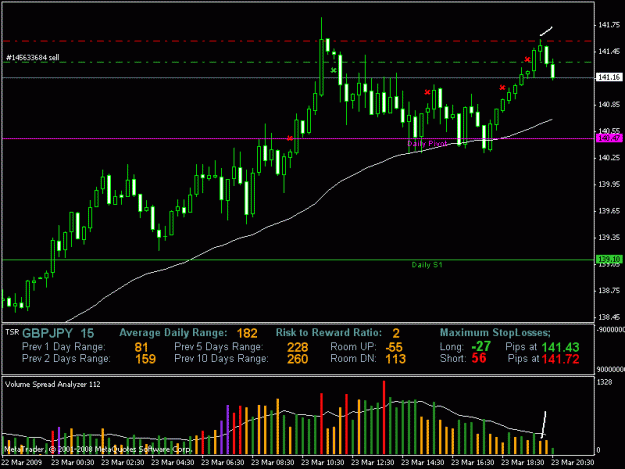Click the 23 Mar 00:30 time label
The width and height of the screenshot is (625, 469).
coord(73,463)
